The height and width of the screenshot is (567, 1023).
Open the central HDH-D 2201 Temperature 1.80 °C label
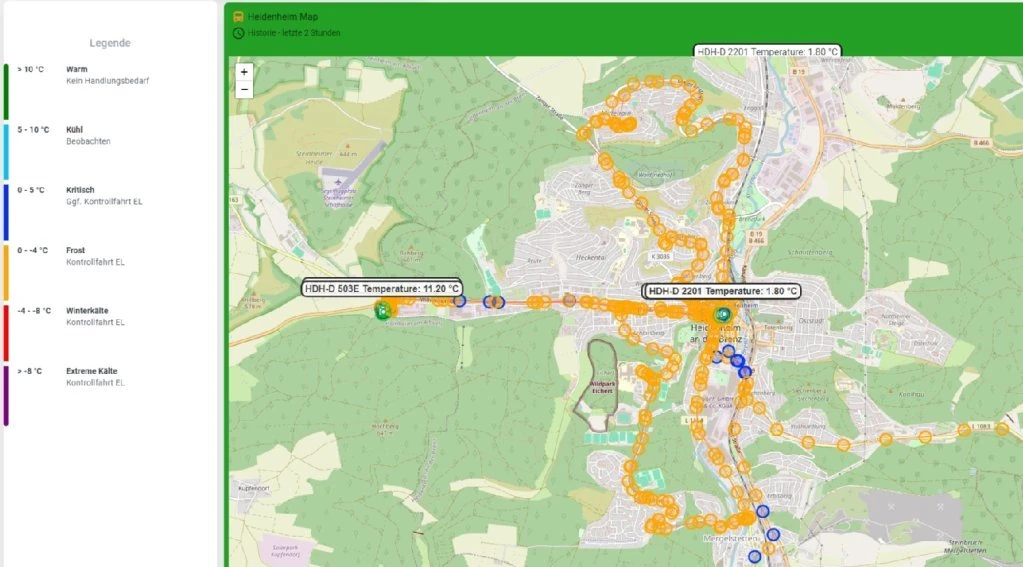[722, 291]
